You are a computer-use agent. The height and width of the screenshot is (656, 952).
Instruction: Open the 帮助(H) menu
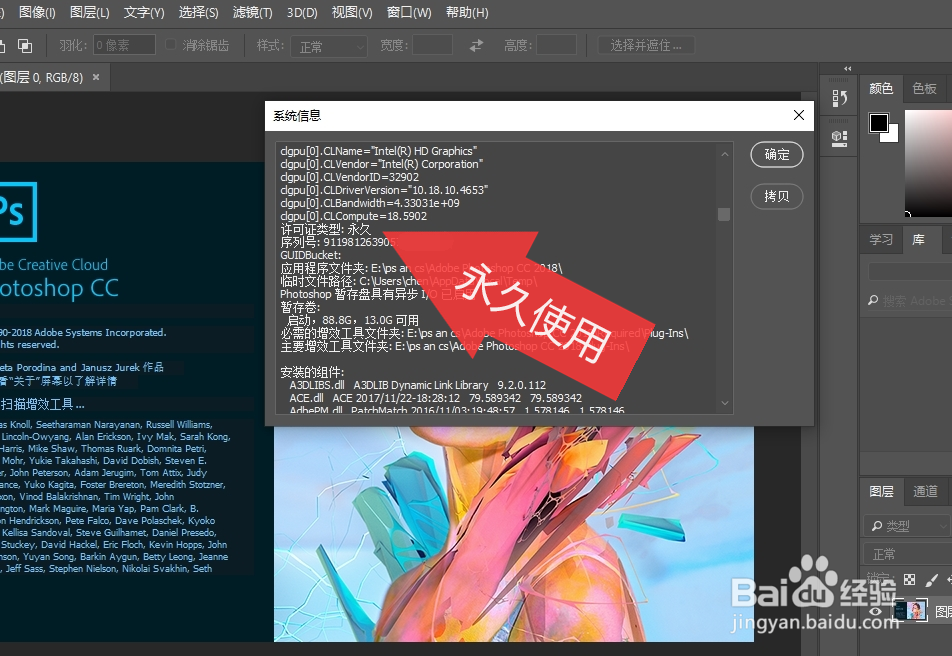(x=467, y=12)
